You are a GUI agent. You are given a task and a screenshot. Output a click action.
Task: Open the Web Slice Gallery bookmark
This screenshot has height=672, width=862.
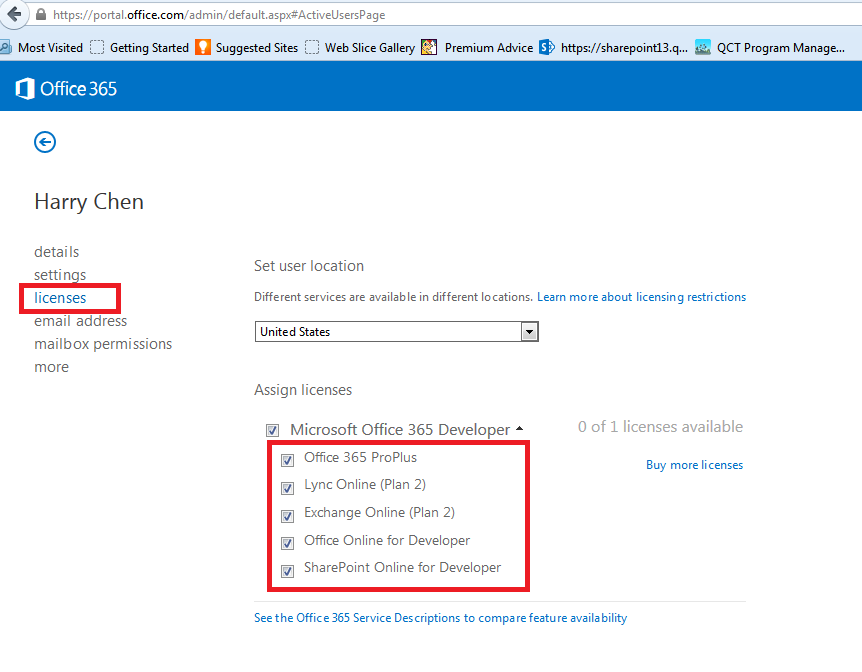point(360,48)
